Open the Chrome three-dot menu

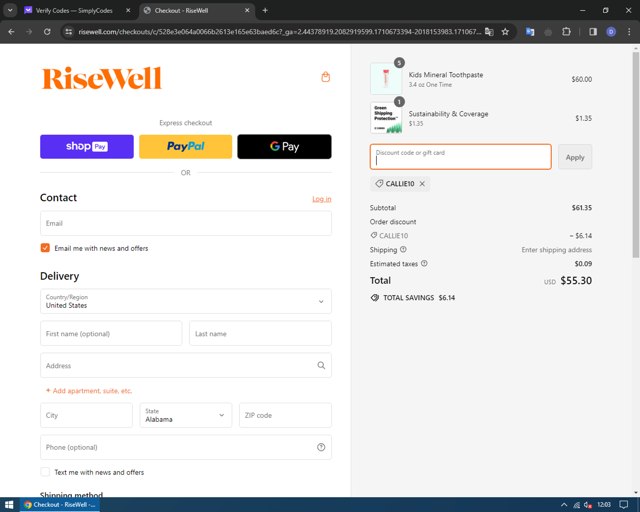pos(629,31)
